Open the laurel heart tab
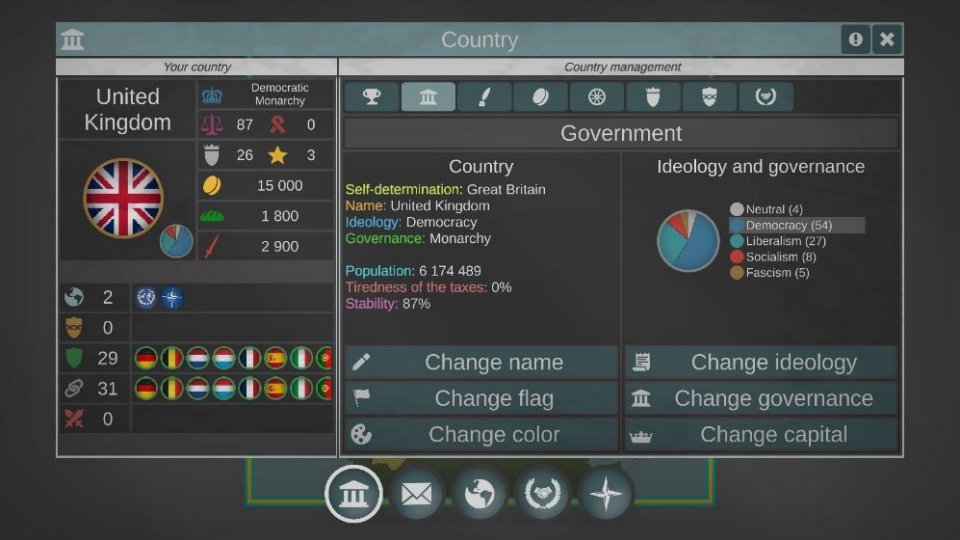Image resolution: width=960 pixels, height=540 pixels. point(766,97)
